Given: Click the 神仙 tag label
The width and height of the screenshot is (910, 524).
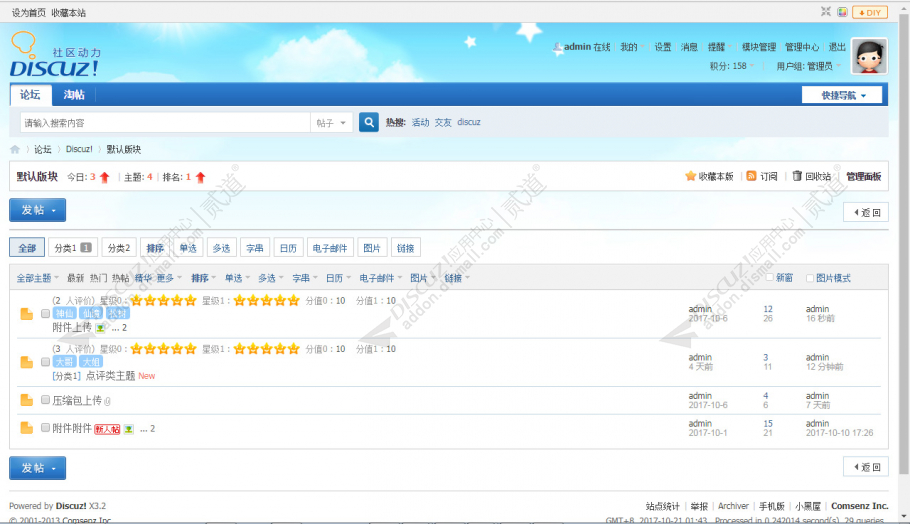Looking at the screenshot, I should point(64,313).
